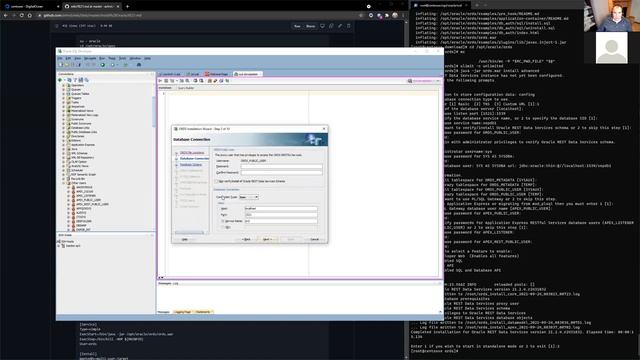
Task: Open the File menu in SQL Developer
Action: 60,58
